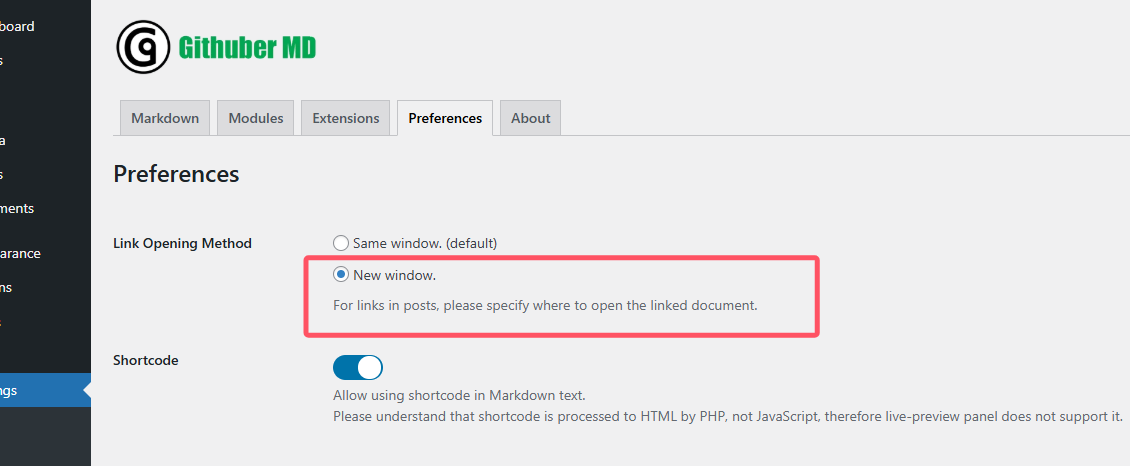Open Plugins in the sidebar
Screen dimensions: 1130x466
pyautogui.click(x=6, y=287)
